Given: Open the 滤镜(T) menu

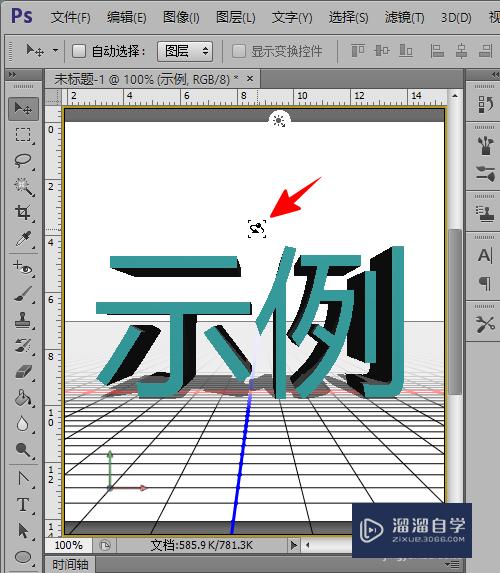Looking at the screenshot, I should pos(404,17).
